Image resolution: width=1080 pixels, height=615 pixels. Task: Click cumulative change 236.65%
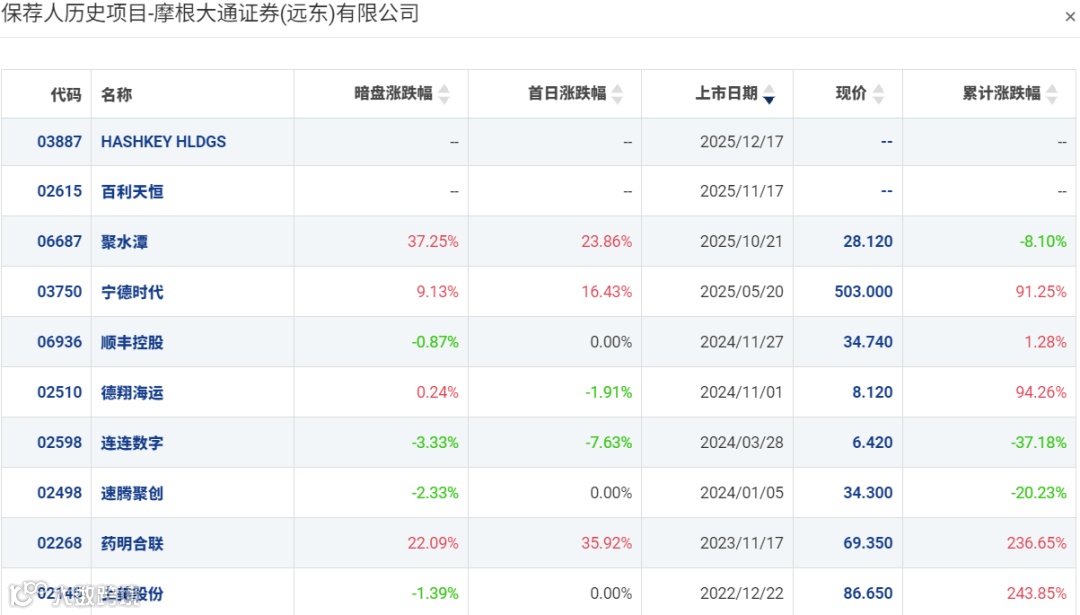(x=1037, y=543)
